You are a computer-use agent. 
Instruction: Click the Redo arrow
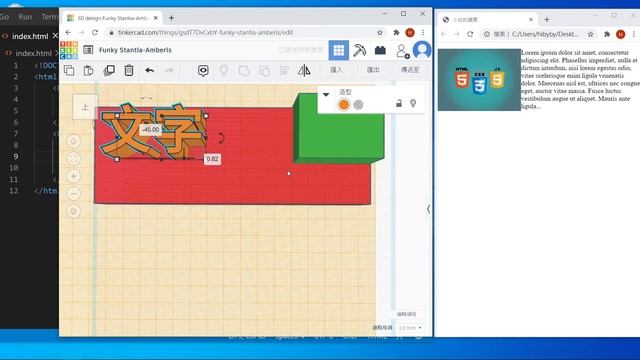point(169,70)
